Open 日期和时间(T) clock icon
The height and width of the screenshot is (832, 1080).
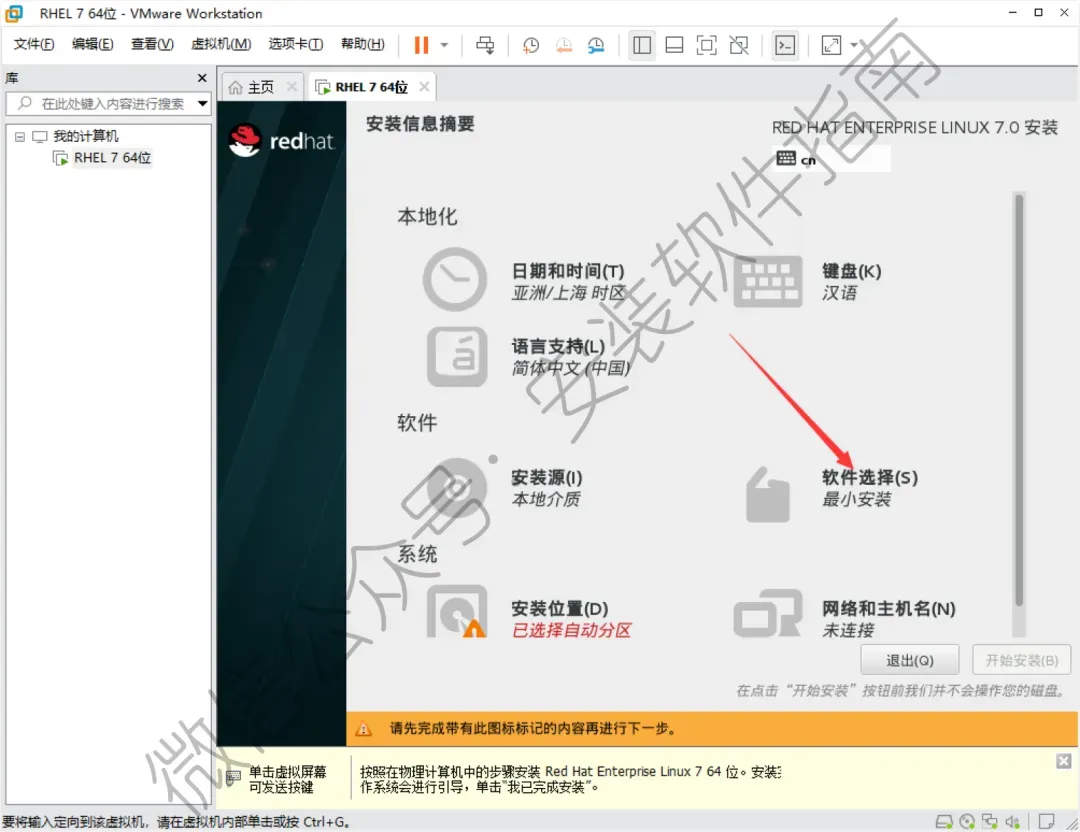pos(455,280)
